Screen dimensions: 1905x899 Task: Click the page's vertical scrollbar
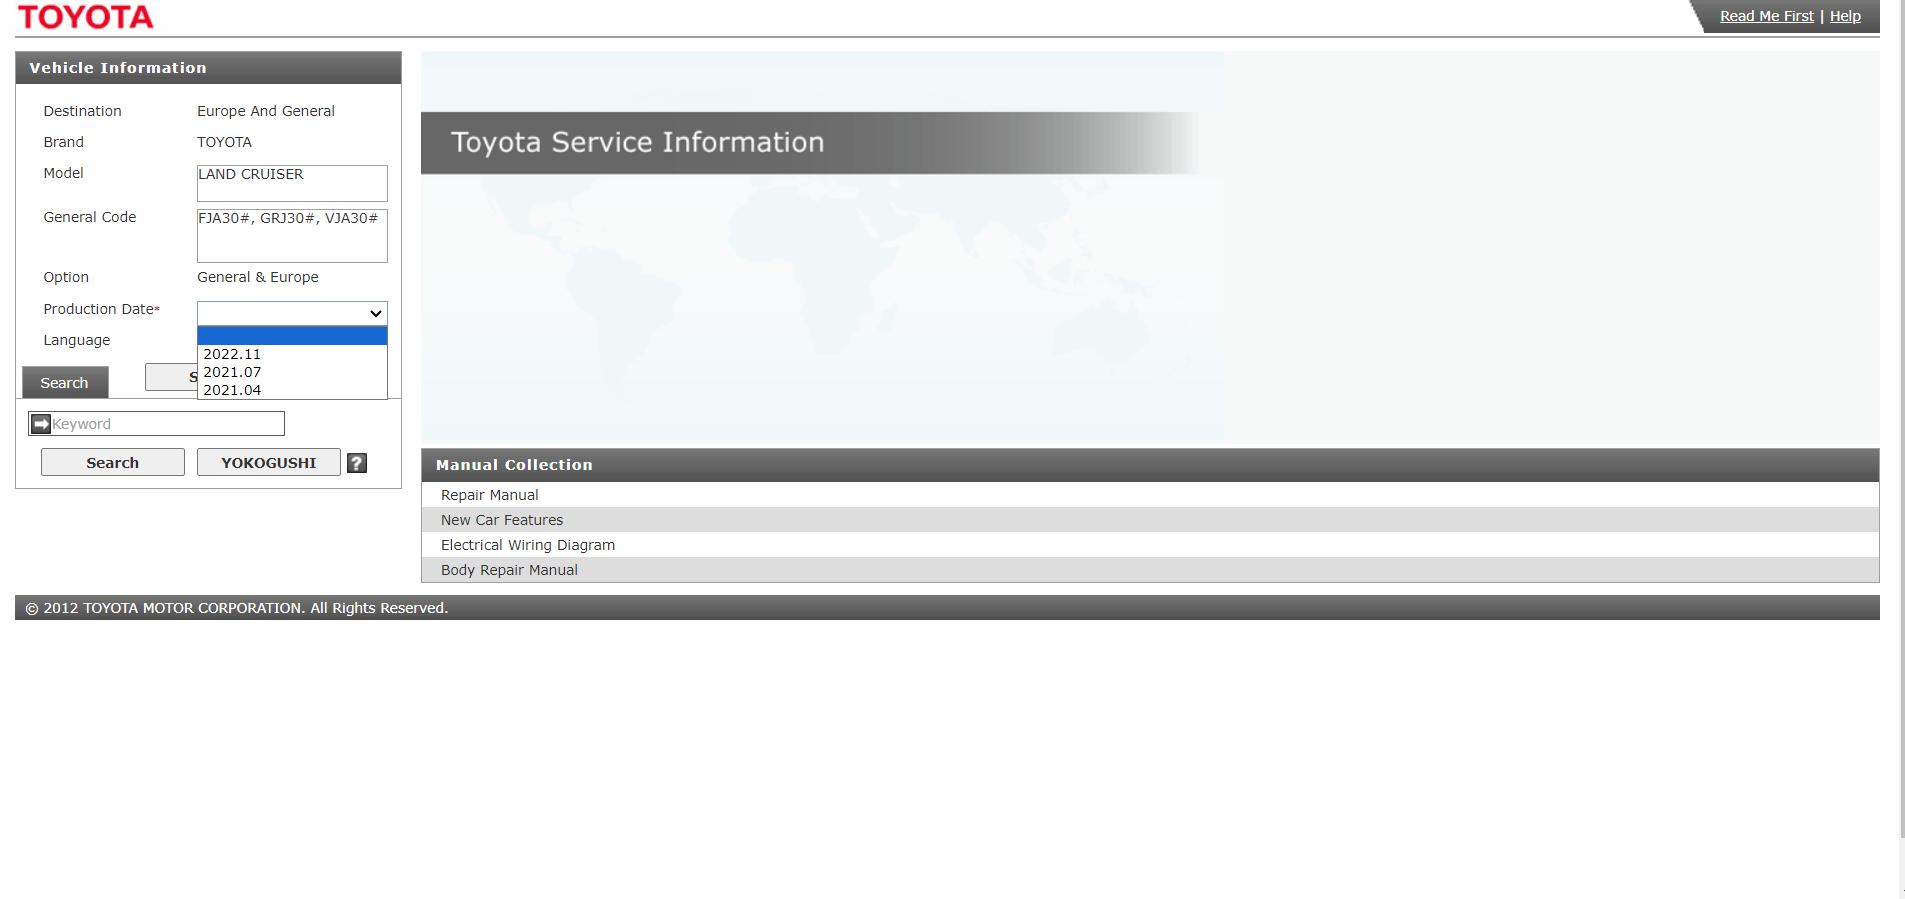(x=1901, y=420)
